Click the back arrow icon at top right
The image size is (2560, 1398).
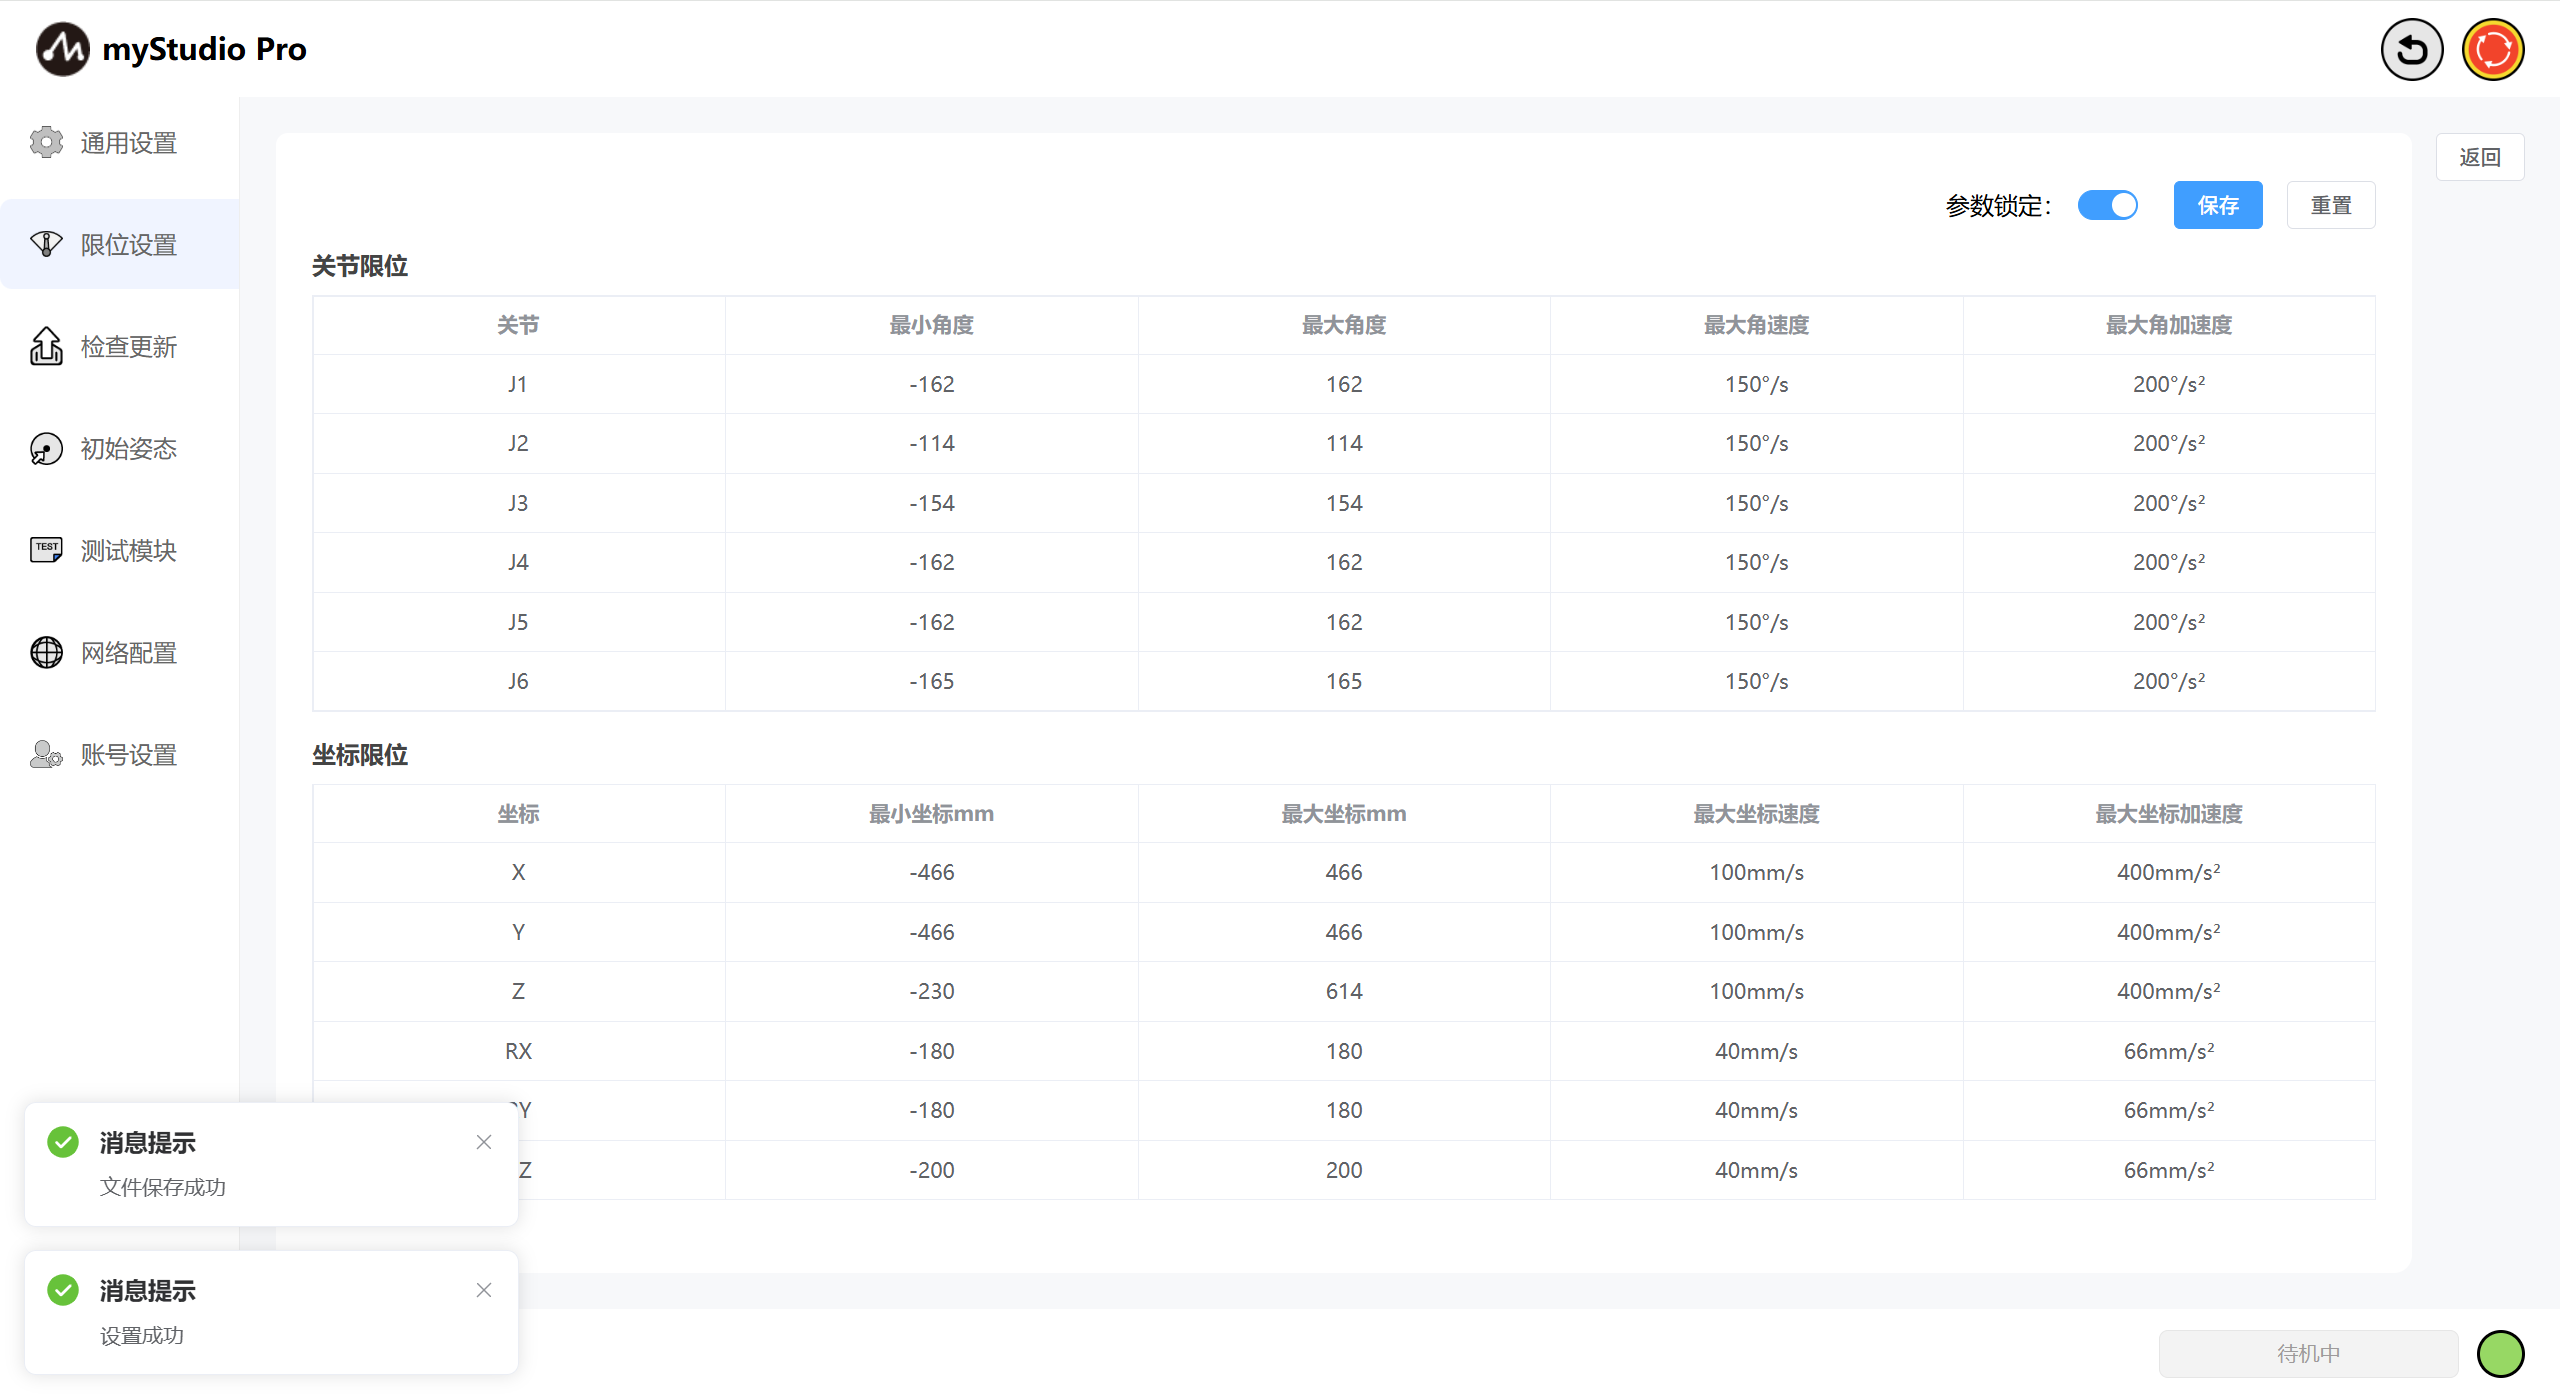(x=2411, y=49)
